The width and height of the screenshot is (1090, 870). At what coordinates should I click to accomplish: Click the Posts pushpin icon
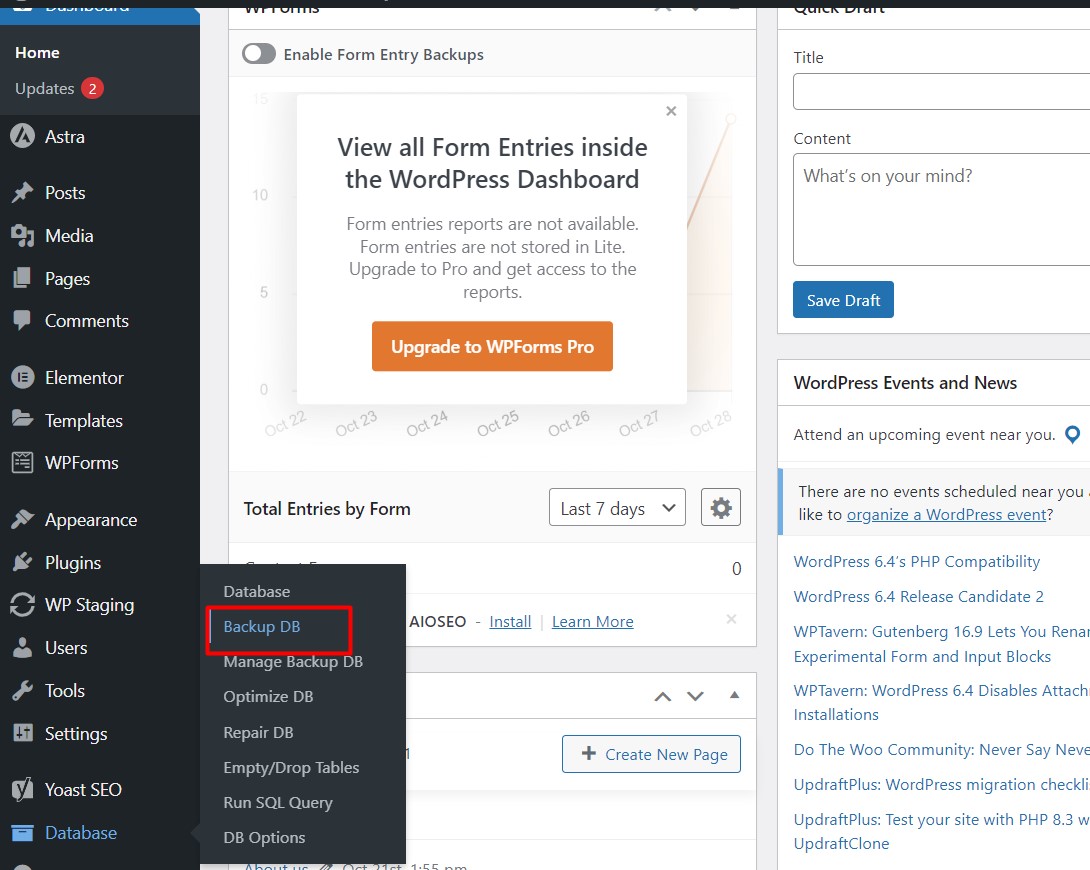(x=22, y=192)
